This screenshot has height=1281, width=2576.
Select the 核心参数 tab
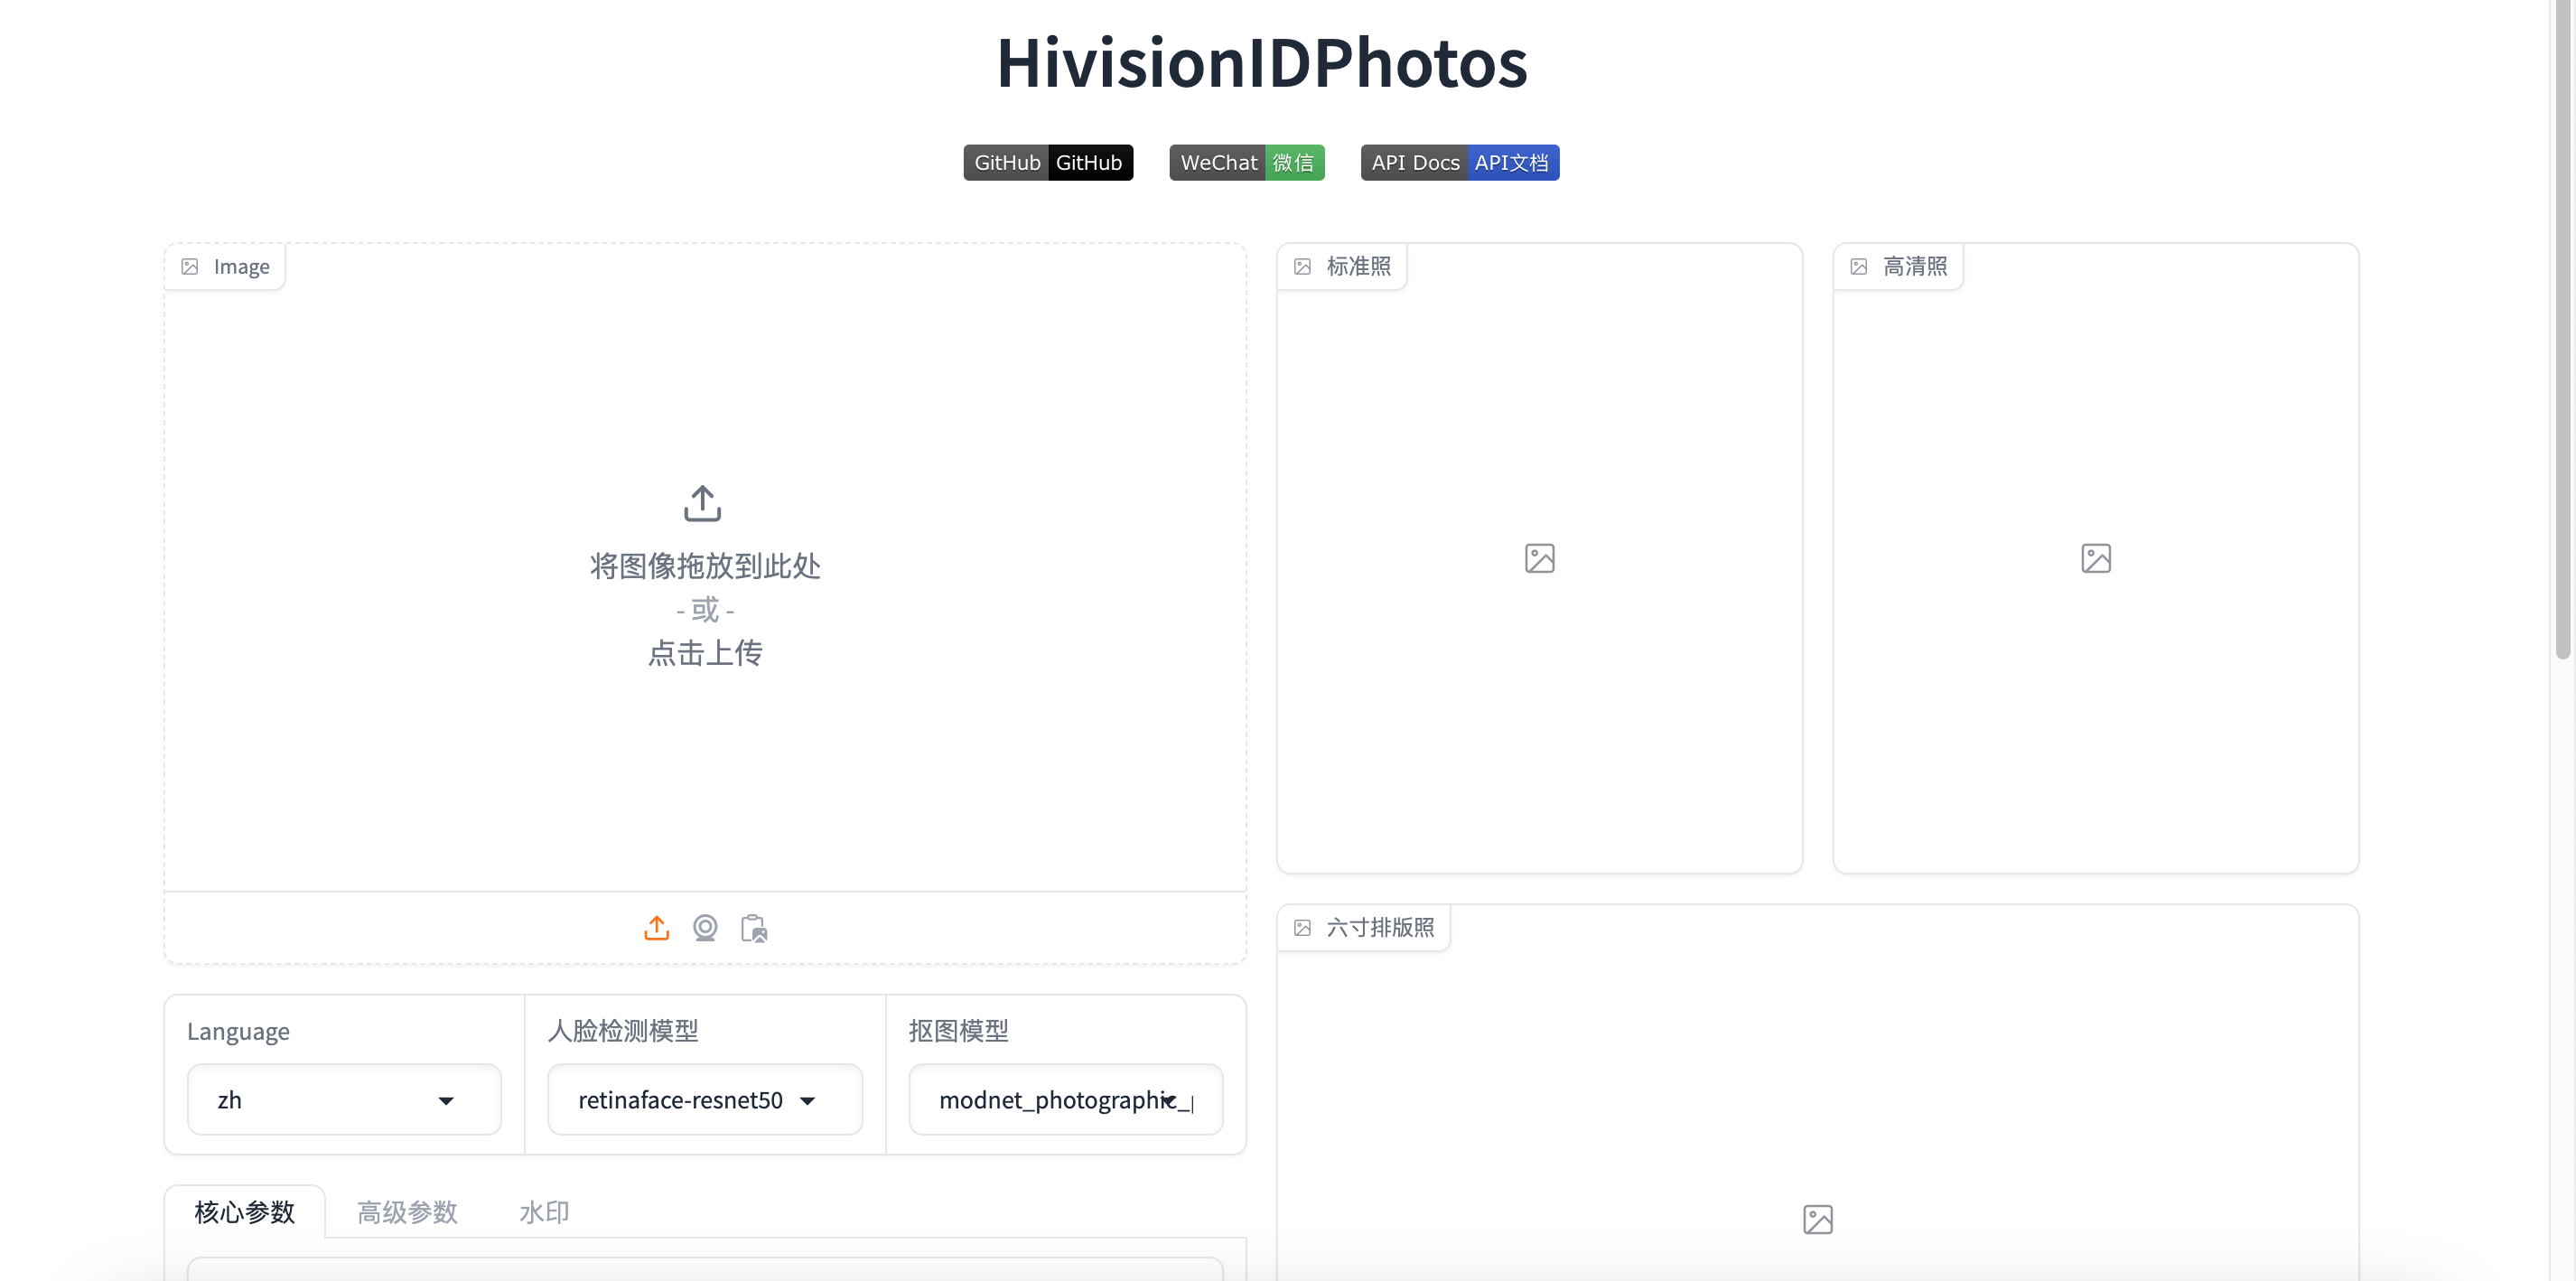point(245,1211)
